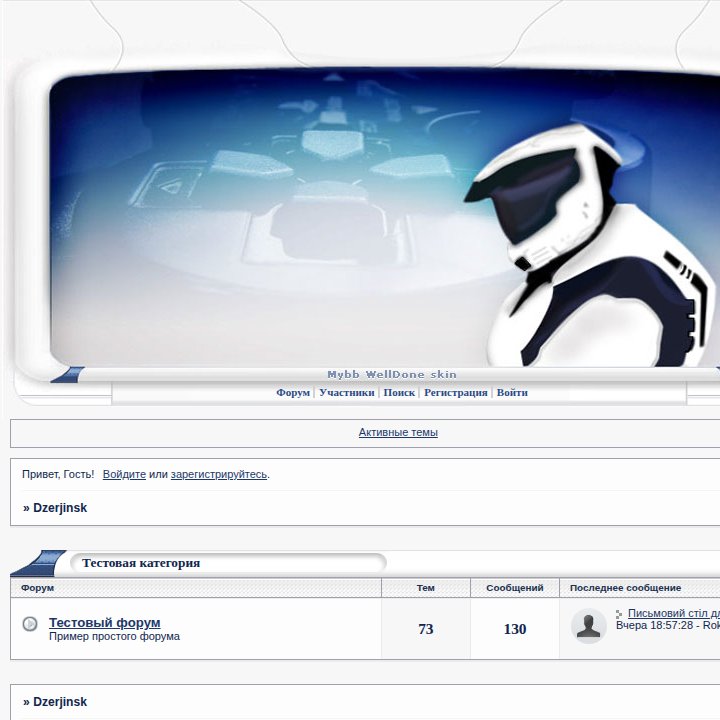Follow the зарегистрируйтесь link in greeting
Screen dimensions: 720x720
[x=219, y=474]
